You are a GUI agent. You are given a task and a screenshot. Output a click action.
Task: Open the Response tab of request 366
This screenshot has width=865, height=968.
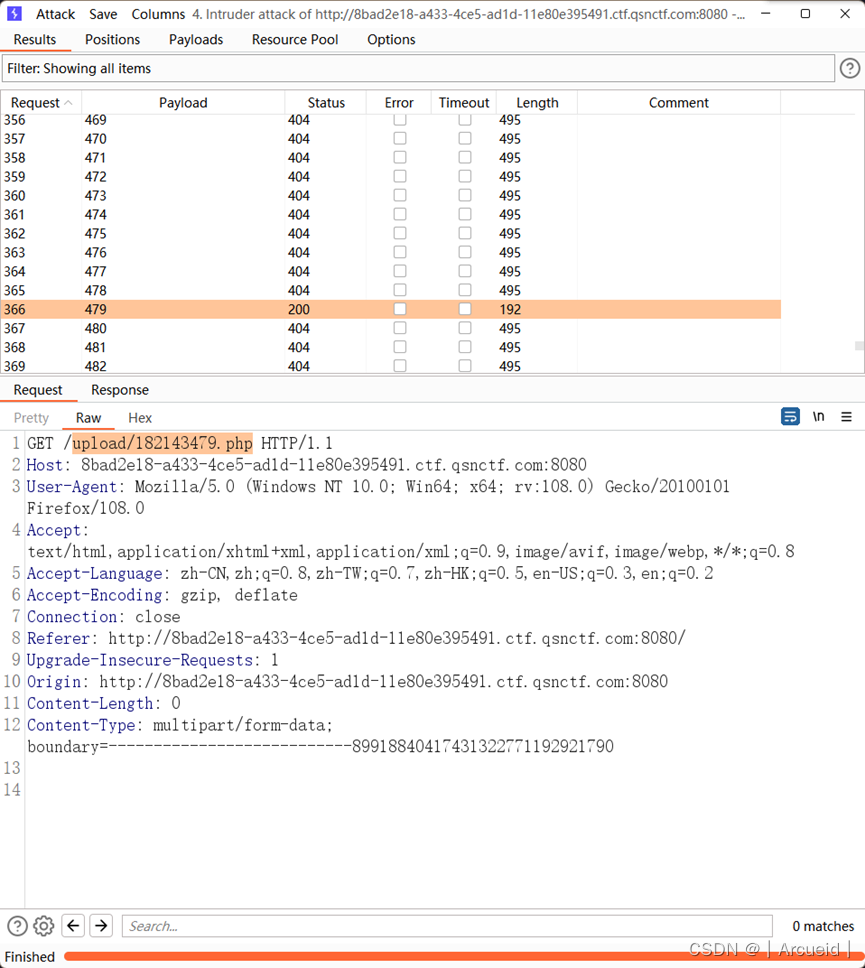pos(119,390)
